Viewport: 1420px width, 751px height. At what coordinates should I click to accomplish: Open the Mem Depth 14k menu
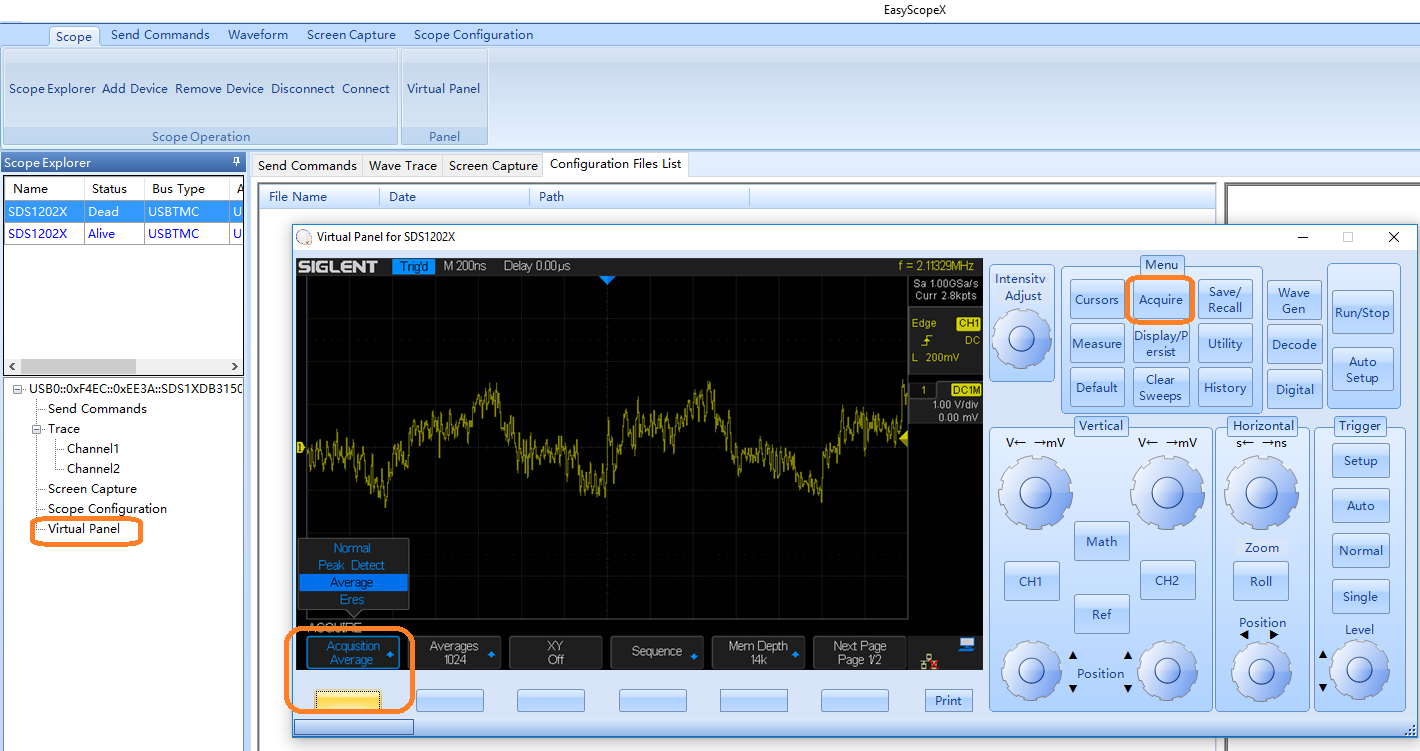click(x=758, y=652)
